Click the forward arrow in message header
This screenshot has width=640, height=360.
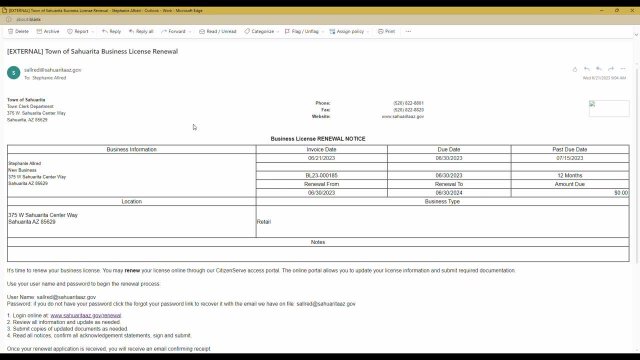[x=611, y=69]
